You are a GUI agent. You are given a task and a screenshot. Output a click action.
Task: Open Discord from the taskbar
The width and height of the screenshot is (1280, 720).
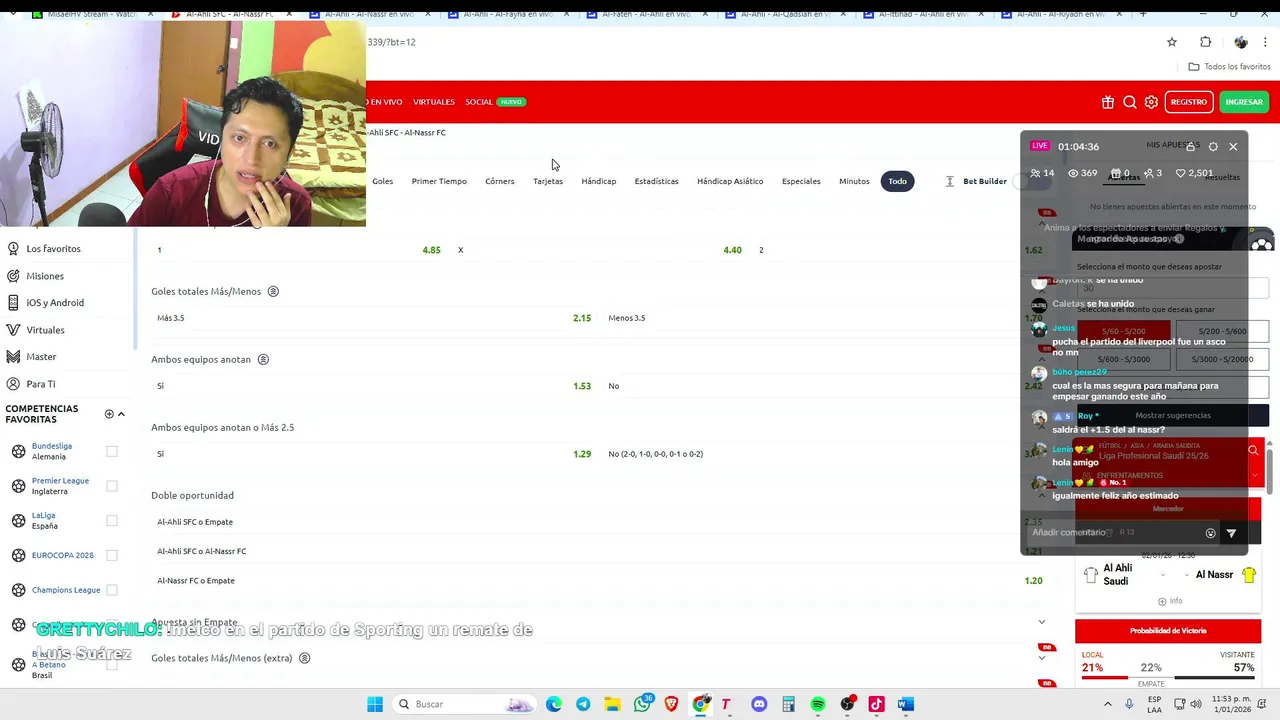pyautogui.click(x=759, y=704)
